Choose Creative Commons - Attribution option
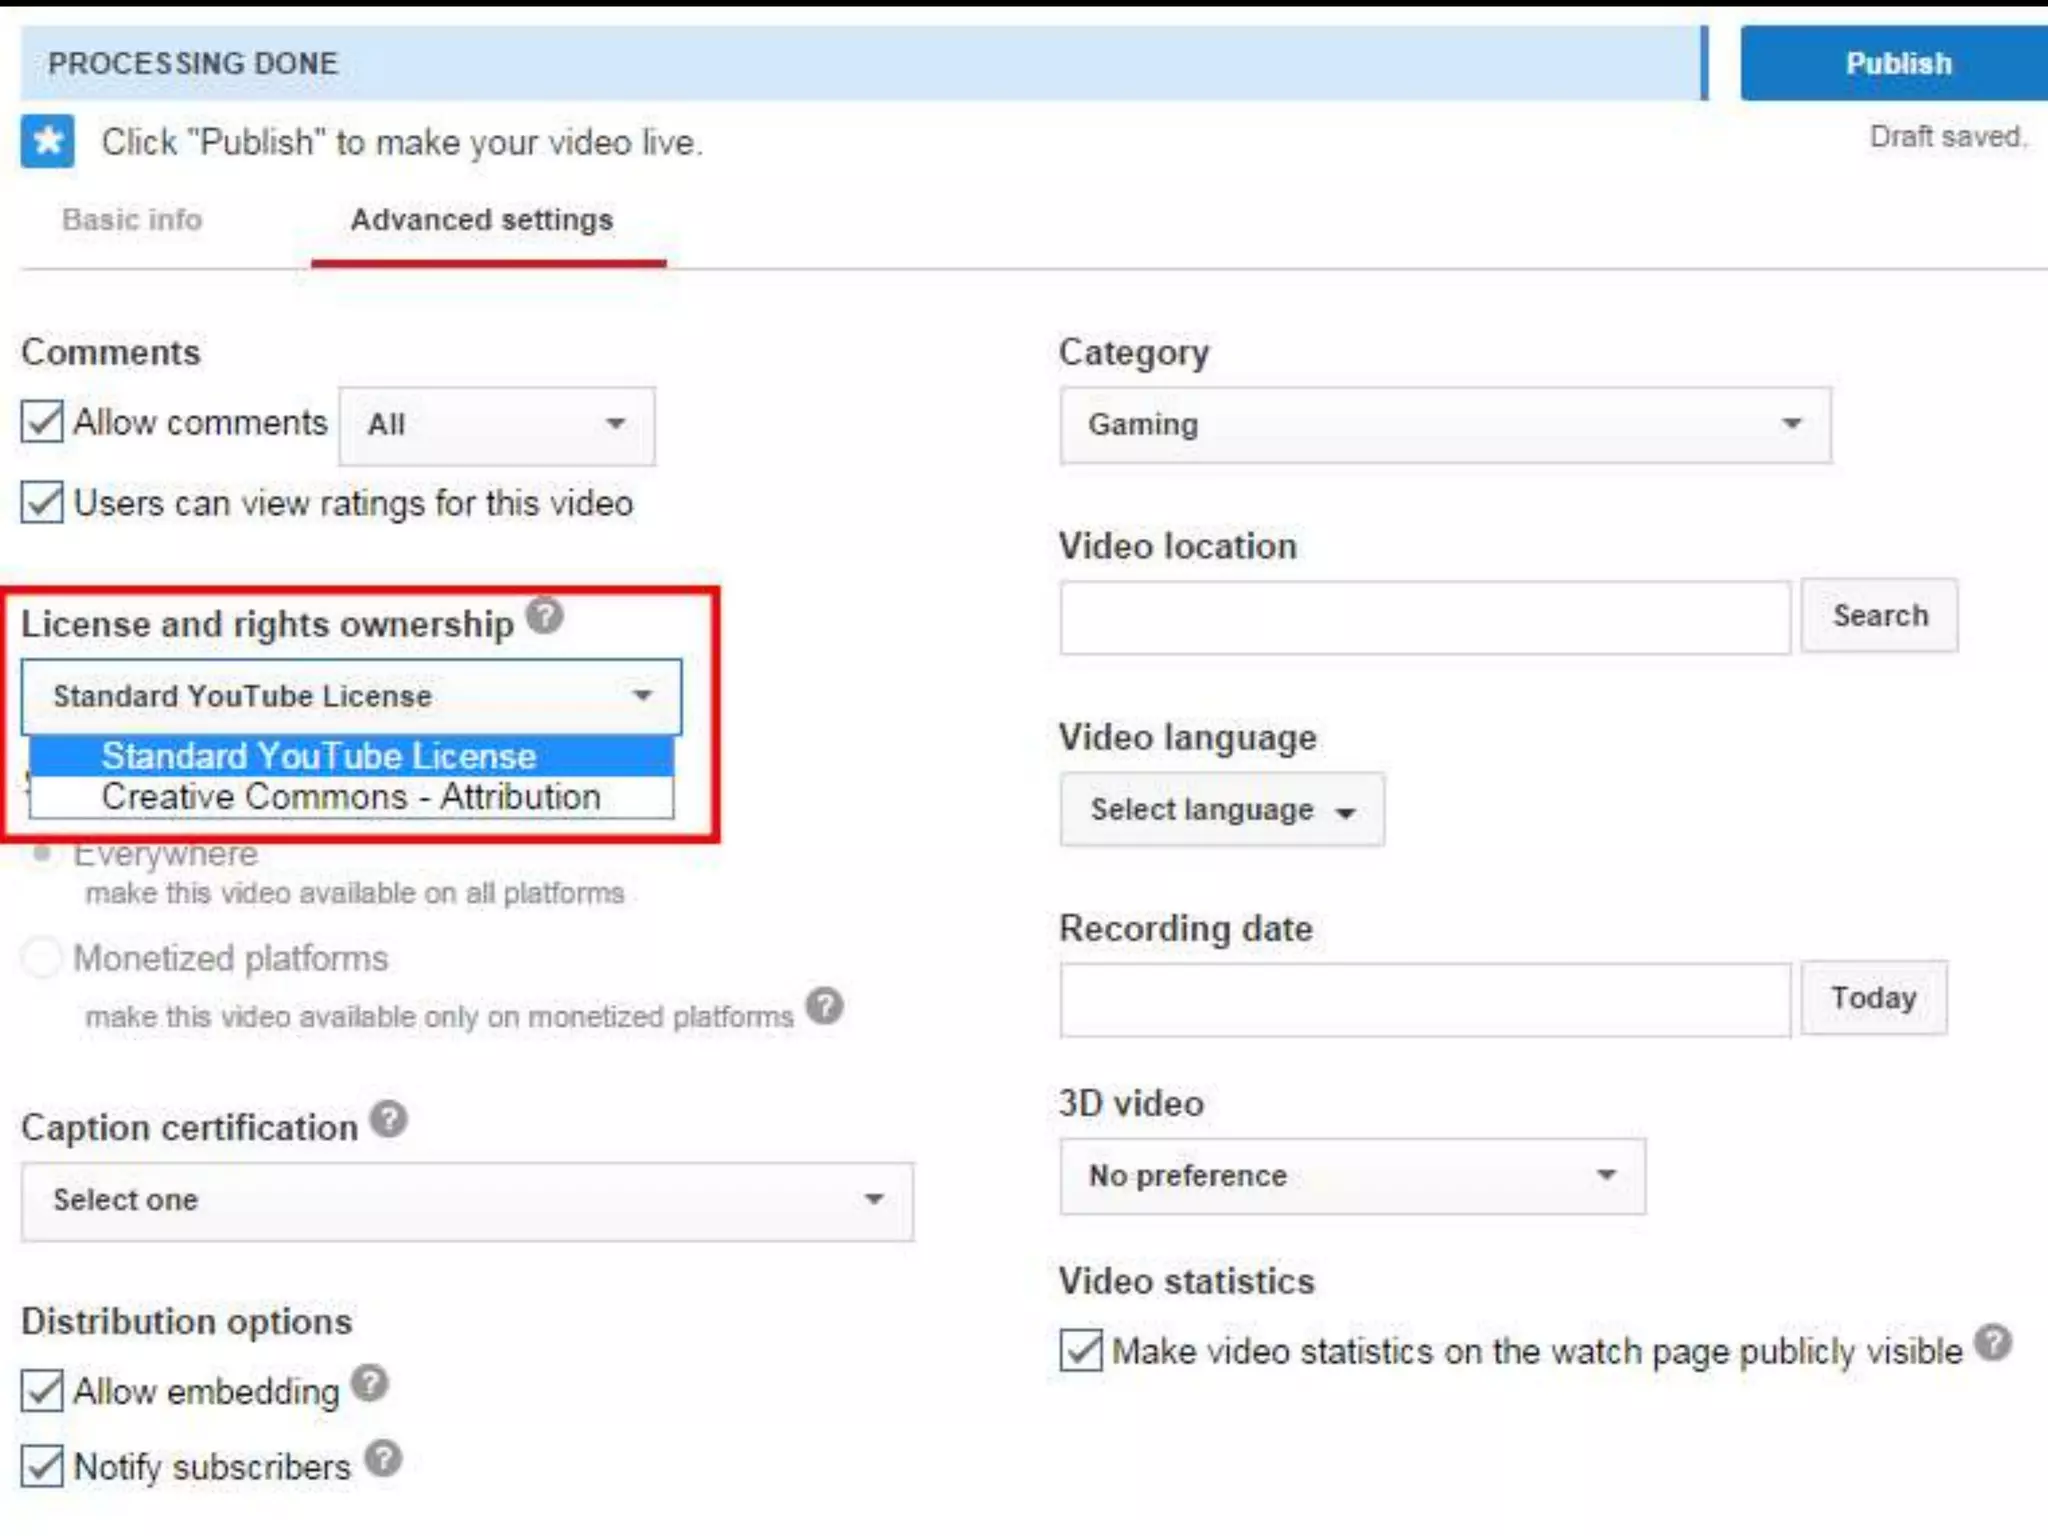 point(350,797)
